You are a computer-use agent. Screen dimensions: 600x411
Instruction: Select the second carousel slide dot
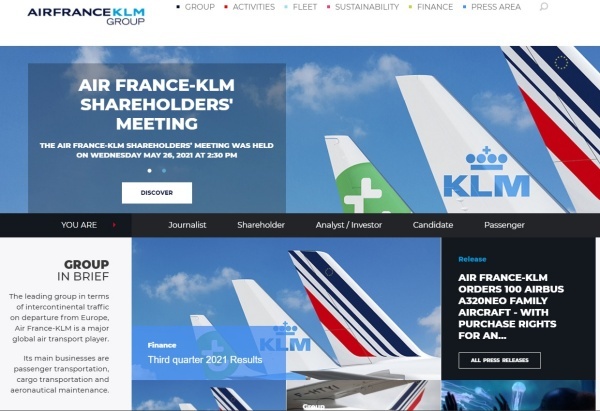click(x=164, y=171)
